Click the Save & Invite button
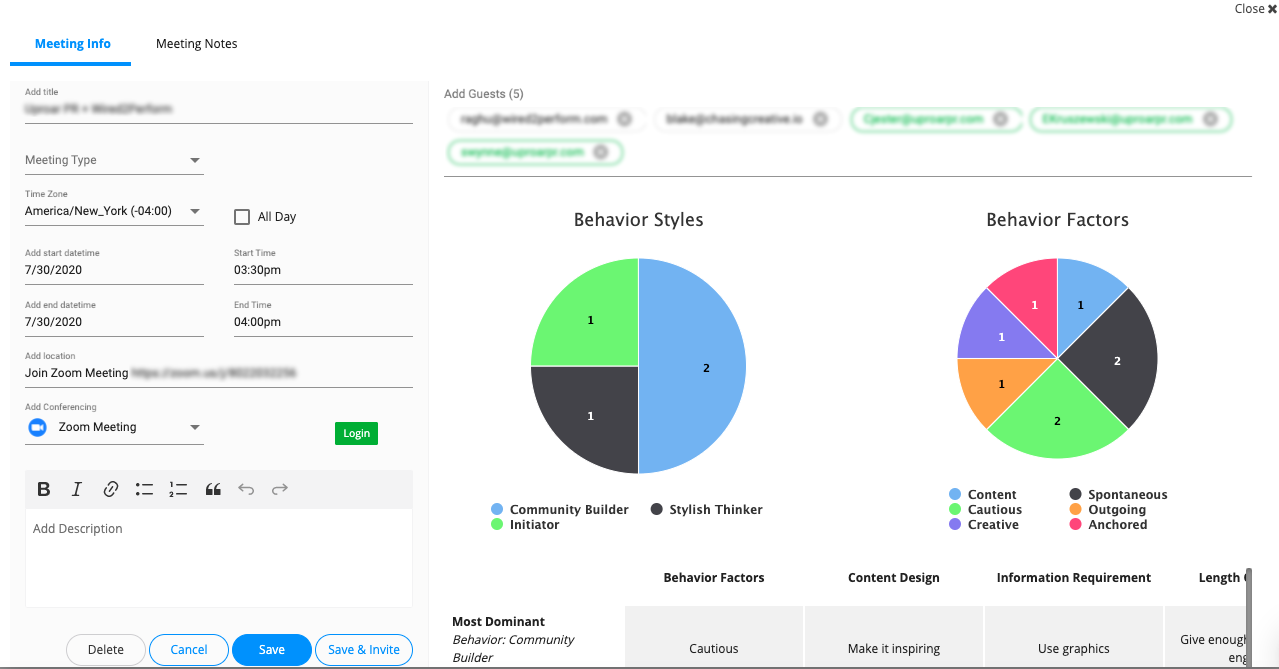The width and height of the screenshot is (1279, 669). [364, 650]
